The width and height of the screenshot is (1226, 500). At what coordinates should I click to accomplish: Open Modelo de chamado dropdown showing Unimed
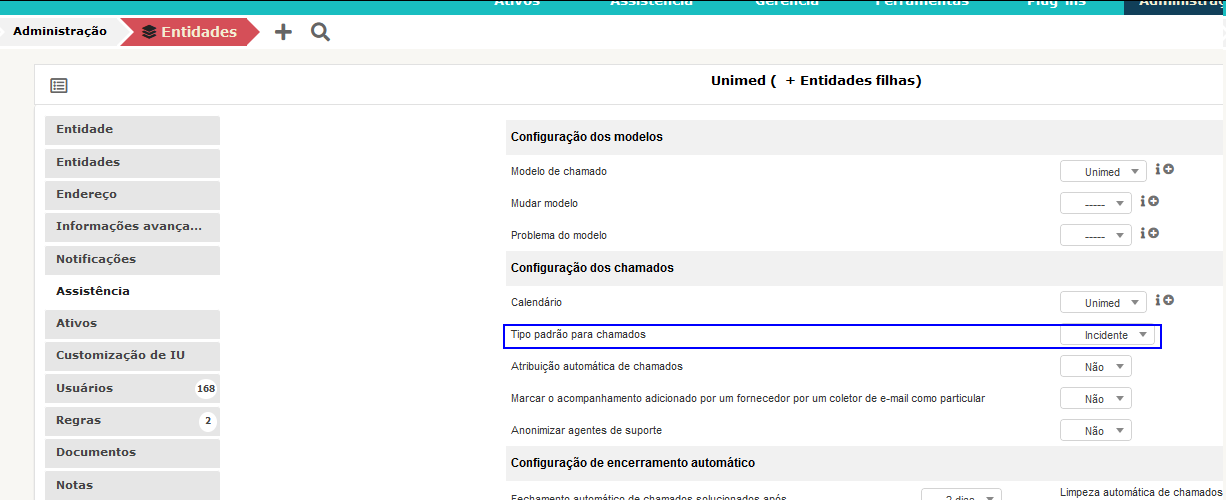[x=1103, y=172]
